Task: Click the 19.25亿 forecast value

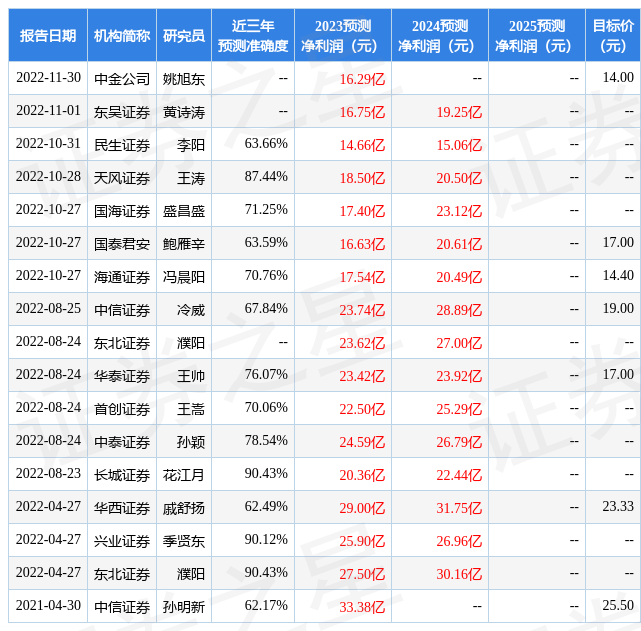Action: (x=459, y=112)
